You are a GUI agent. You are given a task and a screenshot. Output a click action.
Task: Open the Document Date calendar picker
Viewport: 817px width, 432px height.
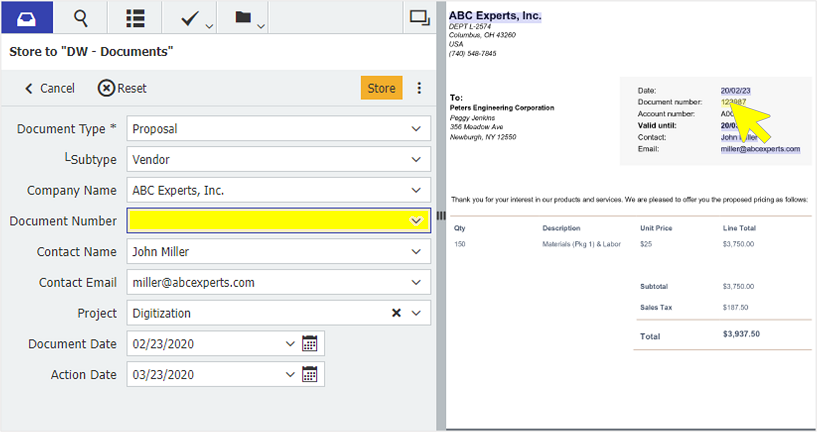tap(310, 343)
